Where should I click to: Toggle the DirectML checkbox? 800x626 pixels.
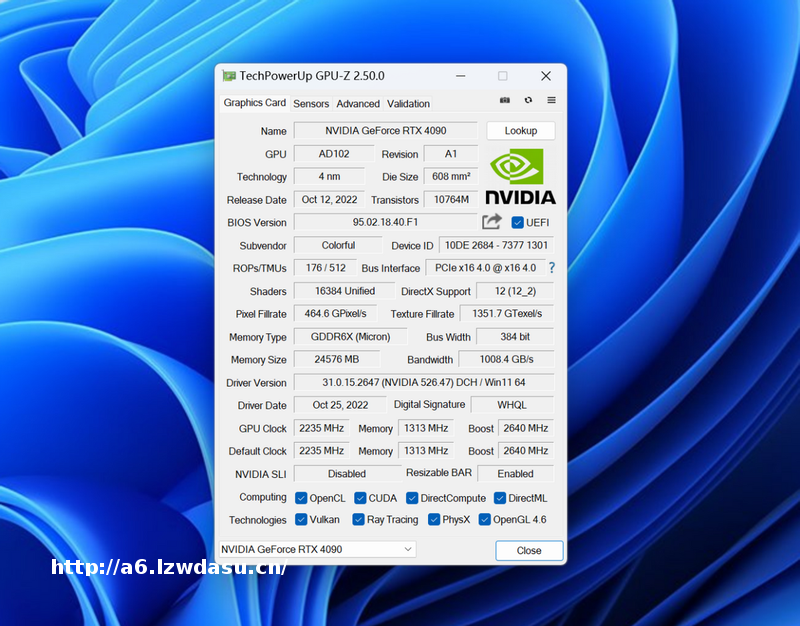coord(499,498)
